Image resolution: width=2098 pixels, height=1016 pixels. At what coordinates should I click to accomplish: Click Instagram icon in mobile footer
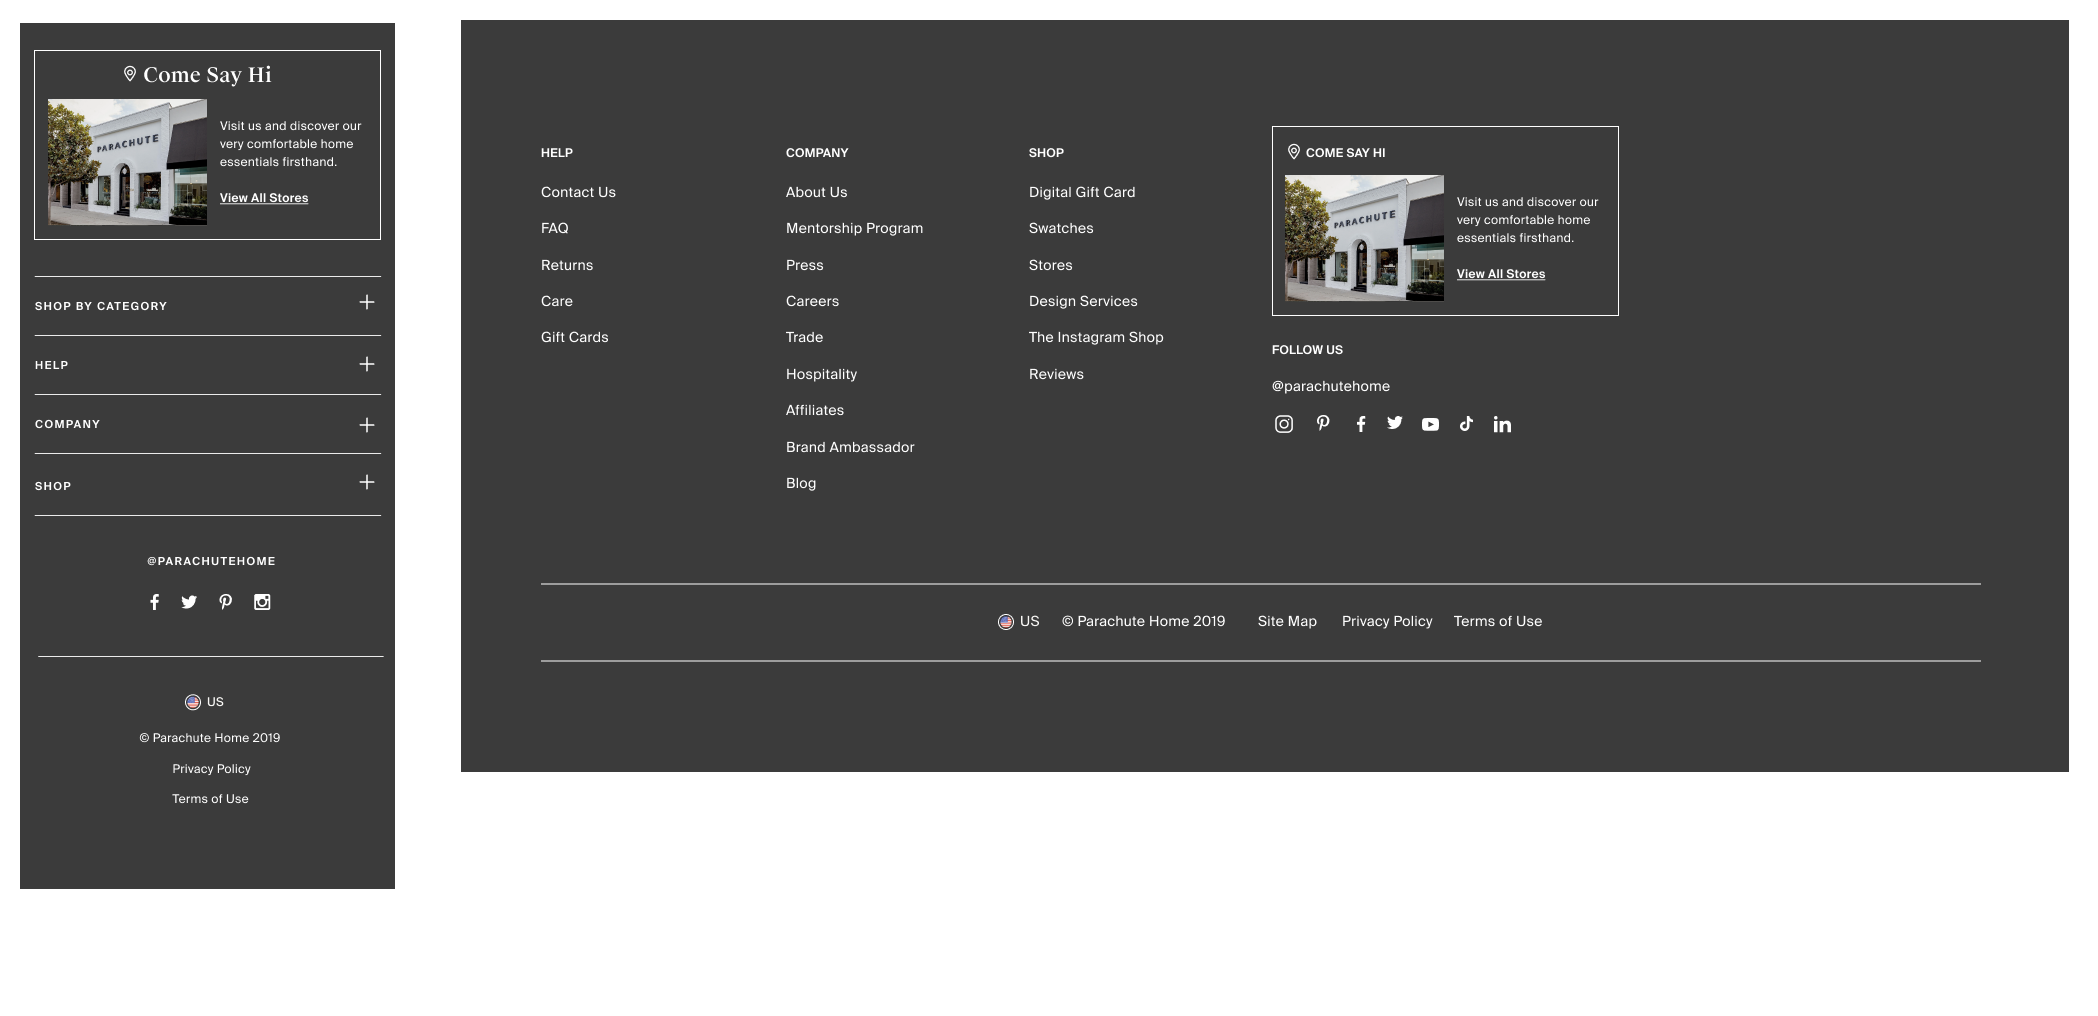tap(262, 602)
